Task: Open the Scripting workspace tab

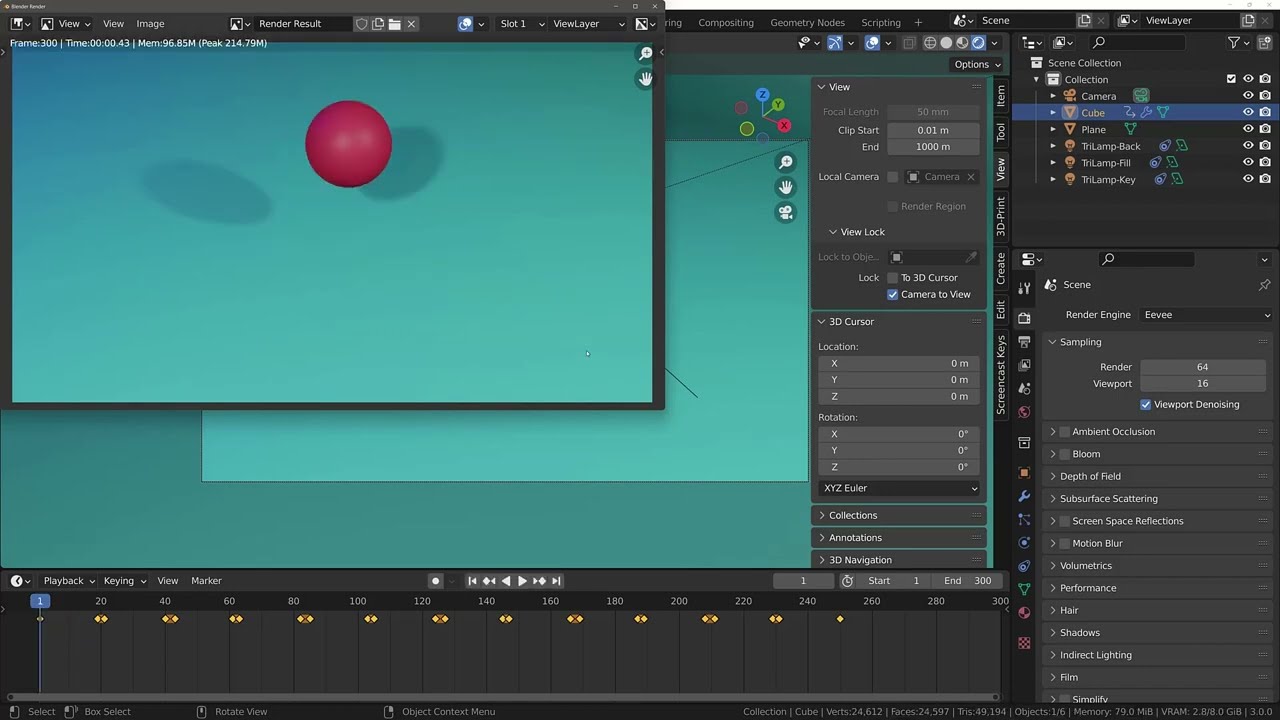Action: click(x=881, y=21)
